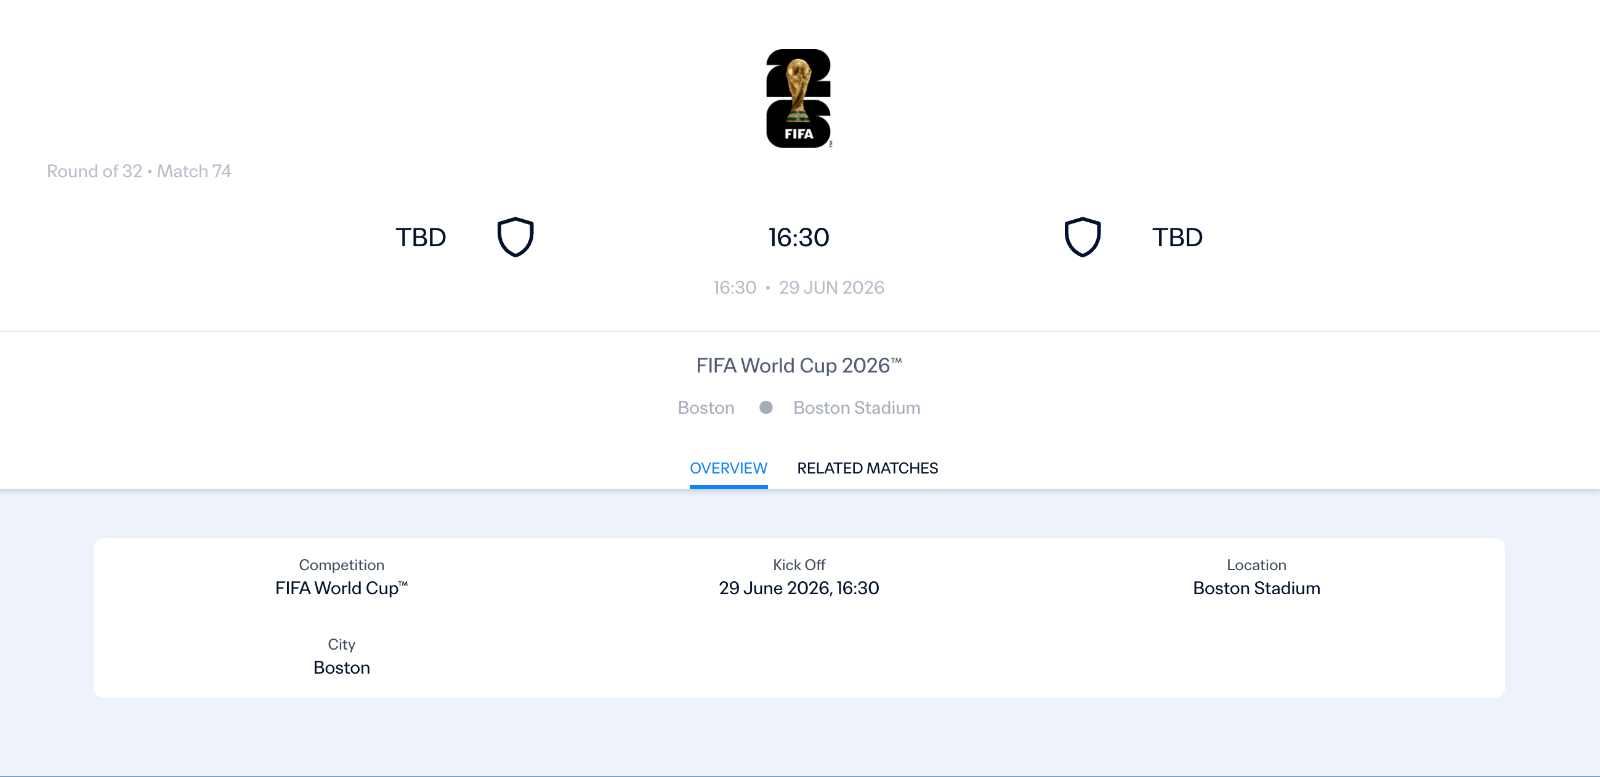Image resolution: width=1600 pixels, height=777 pixels.
Task: Click the left TBD team name
Action: (420, 237)
